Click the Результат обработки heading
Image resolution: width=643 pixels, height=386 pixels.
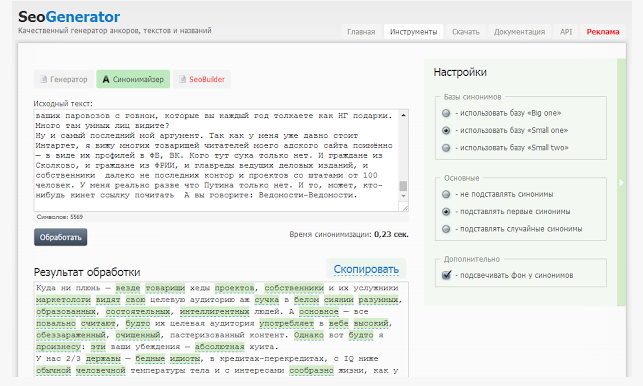pyautogui.click(x=87, y=272)
